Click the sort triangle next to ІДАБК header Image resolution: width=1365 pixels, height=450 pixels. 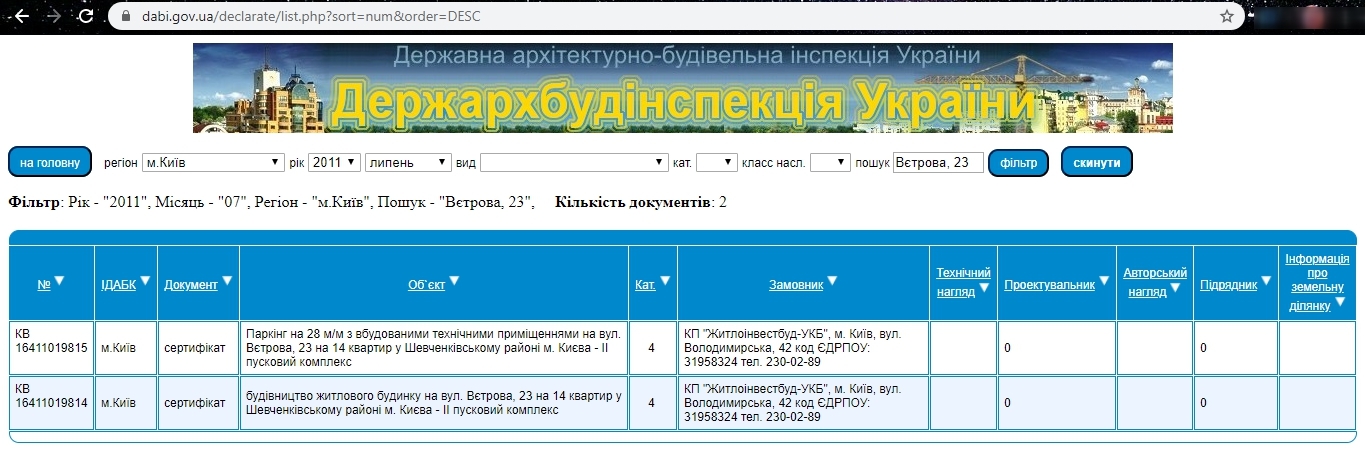(x=145, y=281)
